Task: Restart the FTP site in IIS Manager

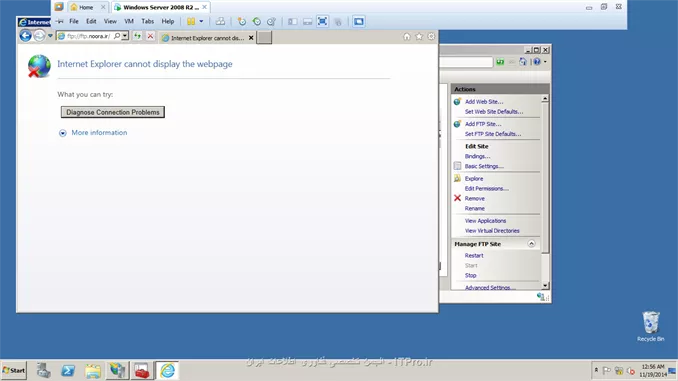Action: (474, 256)
